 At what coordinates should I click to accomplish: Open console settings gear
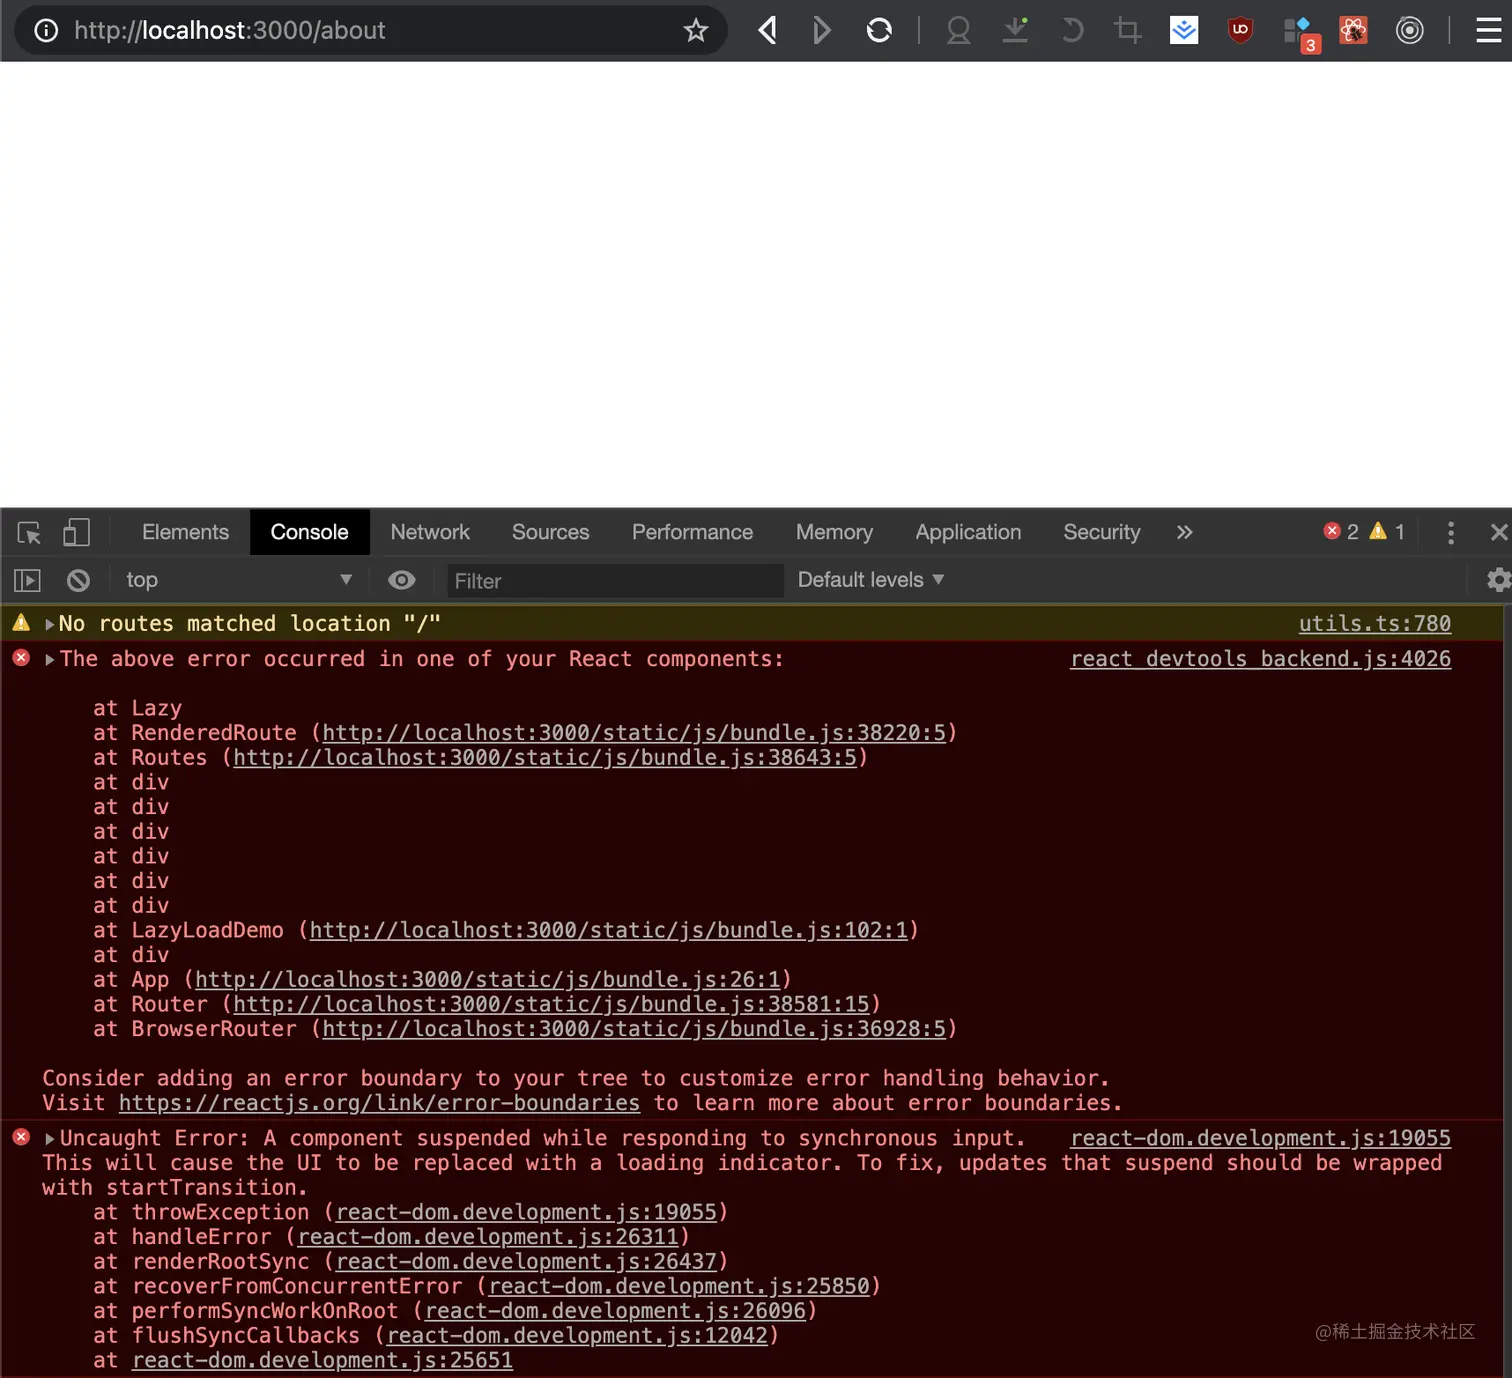point(1498,580)
